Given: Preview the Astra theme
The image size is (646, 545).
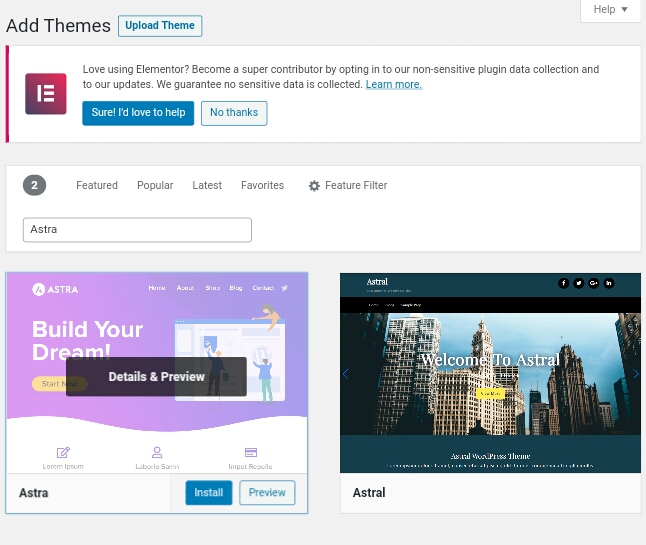Looking at the screenshot, I should 267,493.
